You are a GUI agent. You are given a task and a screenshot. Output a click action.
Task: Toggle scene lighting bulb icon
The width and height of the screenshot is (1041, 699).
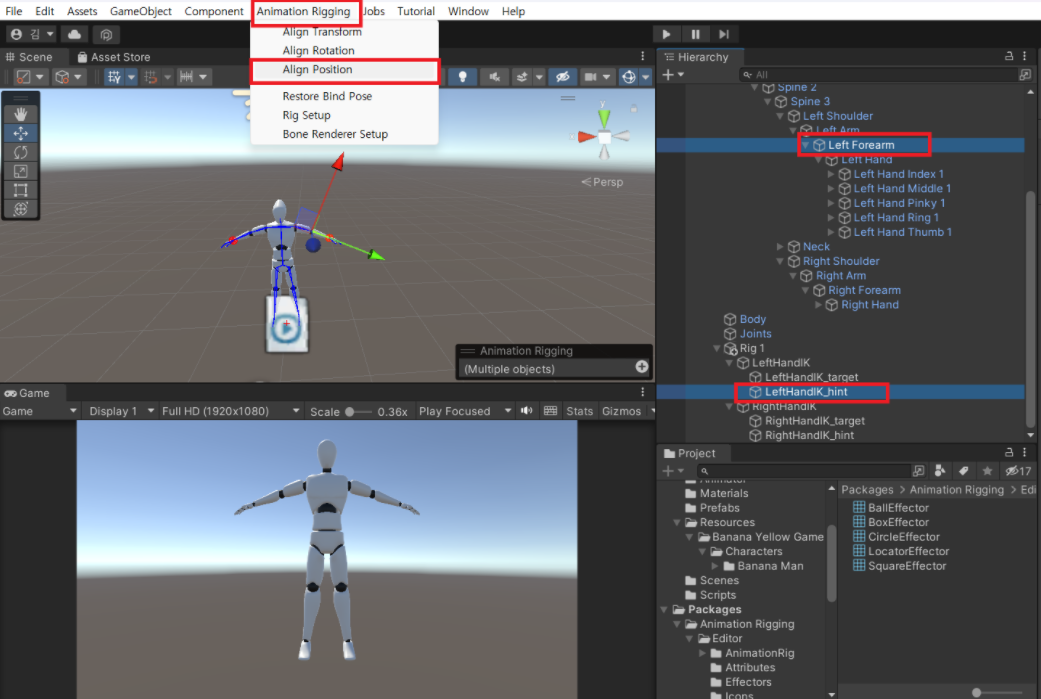click(x=462, y=77)
